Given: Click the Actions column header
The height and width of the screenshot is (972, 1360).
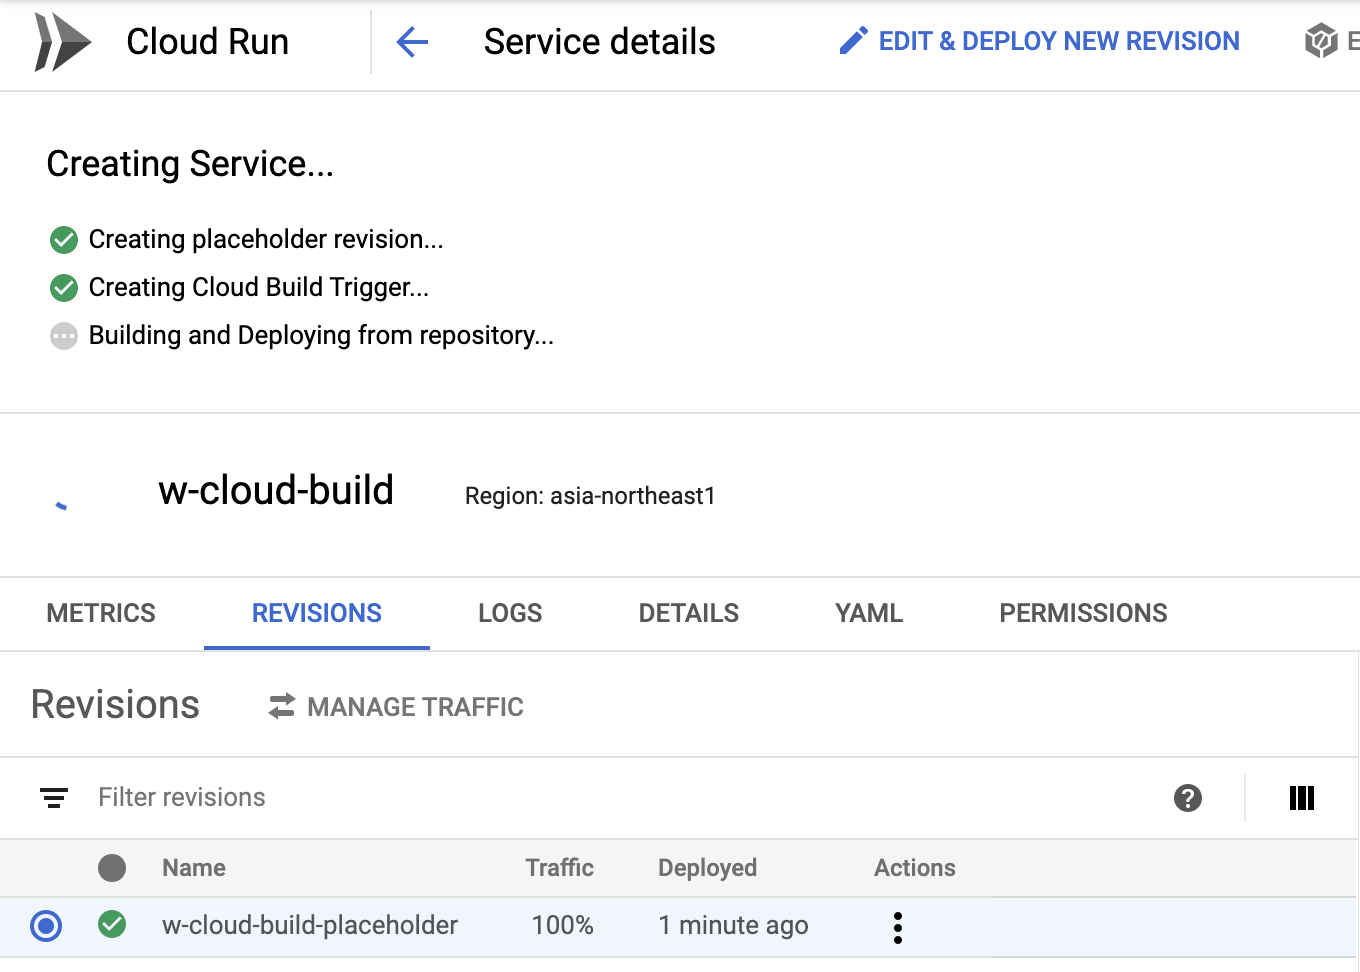Looking at the screenshot, I should tap(915, 868).
